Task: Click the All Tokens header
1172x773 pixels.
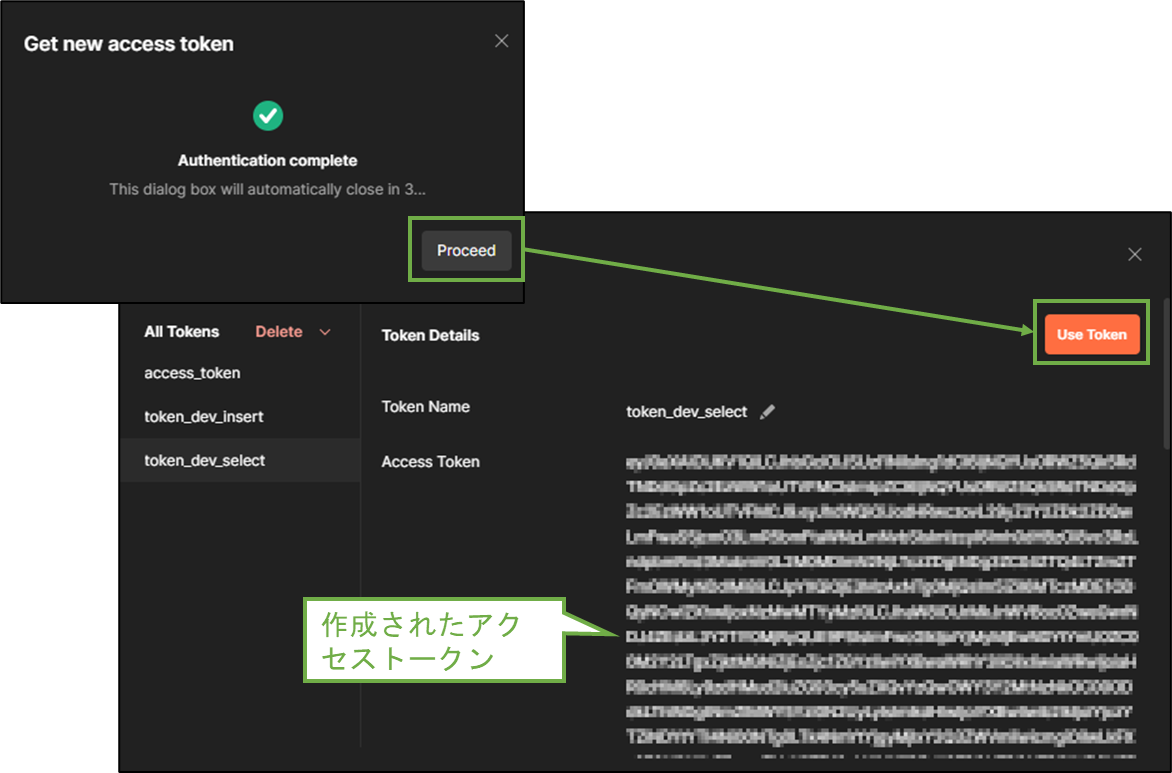Action: pos(182,331)
